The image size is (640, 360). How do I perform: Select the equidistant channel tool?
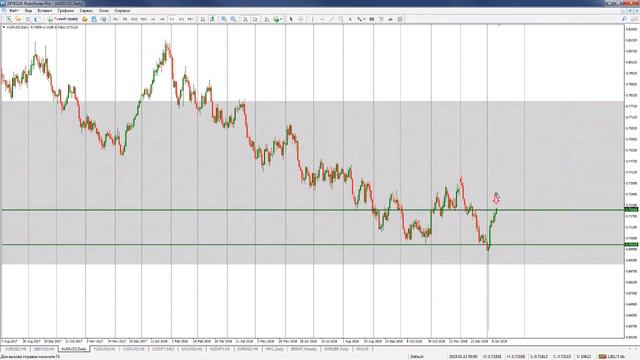341,19
